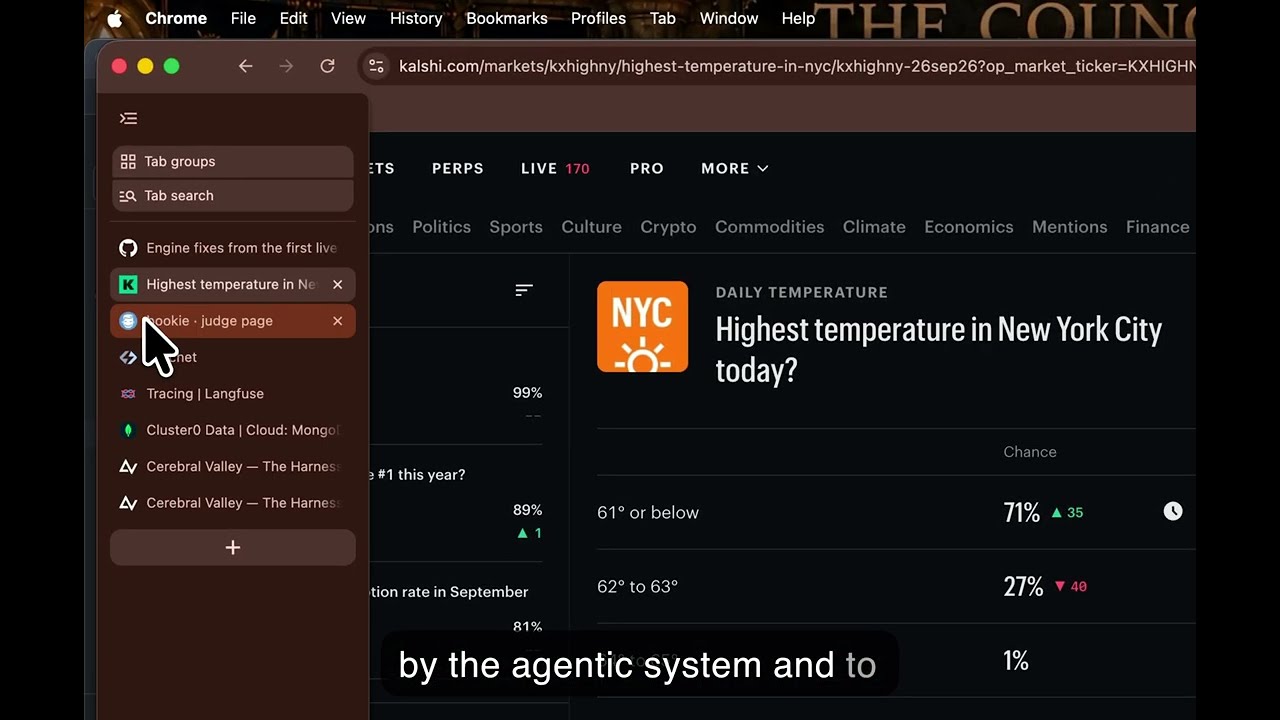Viewport: 1280px width, 720px height.
Task: Switch to Tracing | Langfuse tab
Action: (232, 394)
